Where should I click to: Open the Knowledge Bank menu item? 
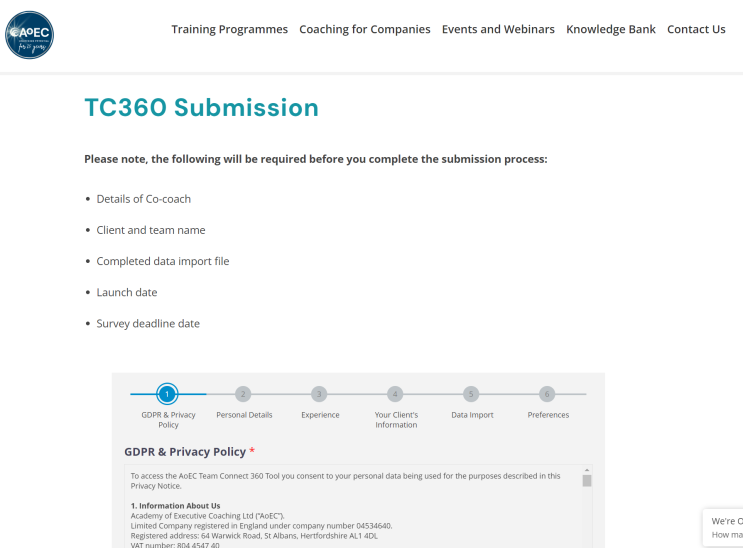611,29
